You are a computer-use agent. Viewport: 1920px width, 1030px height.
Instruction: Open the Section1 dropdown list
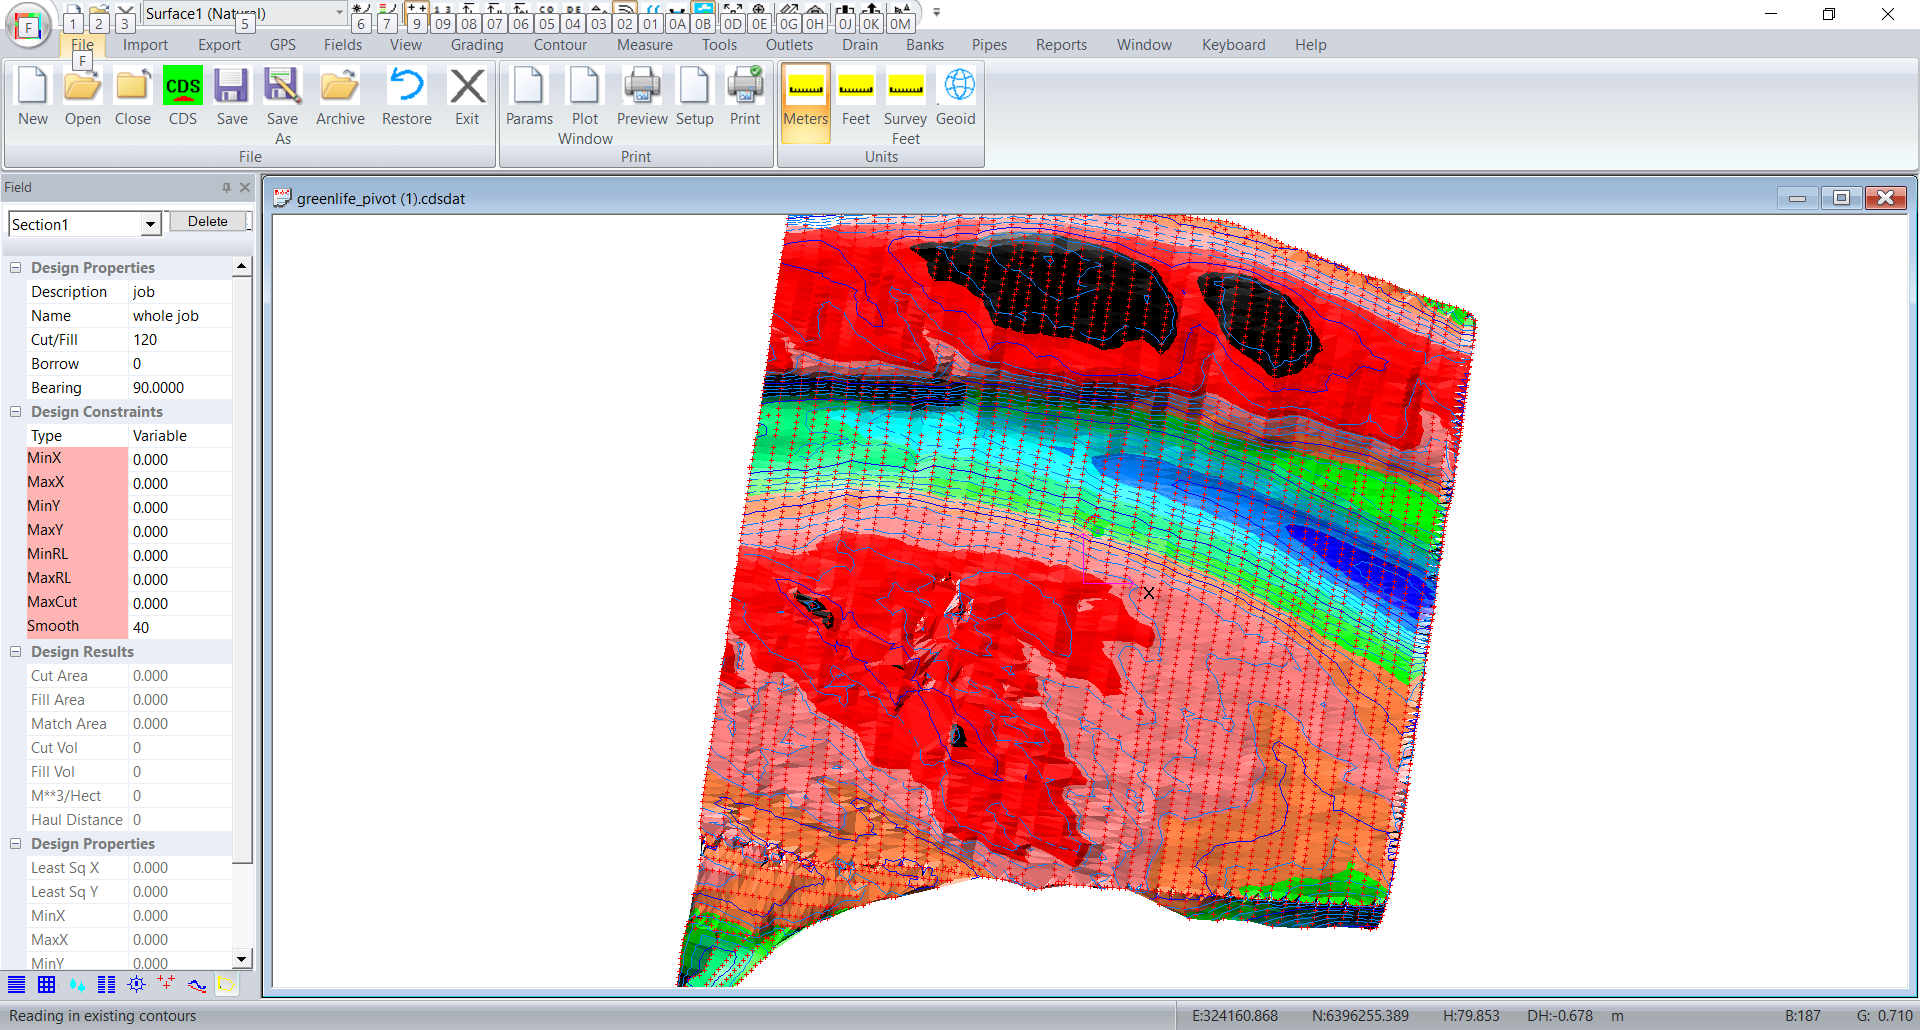point(150,225)
